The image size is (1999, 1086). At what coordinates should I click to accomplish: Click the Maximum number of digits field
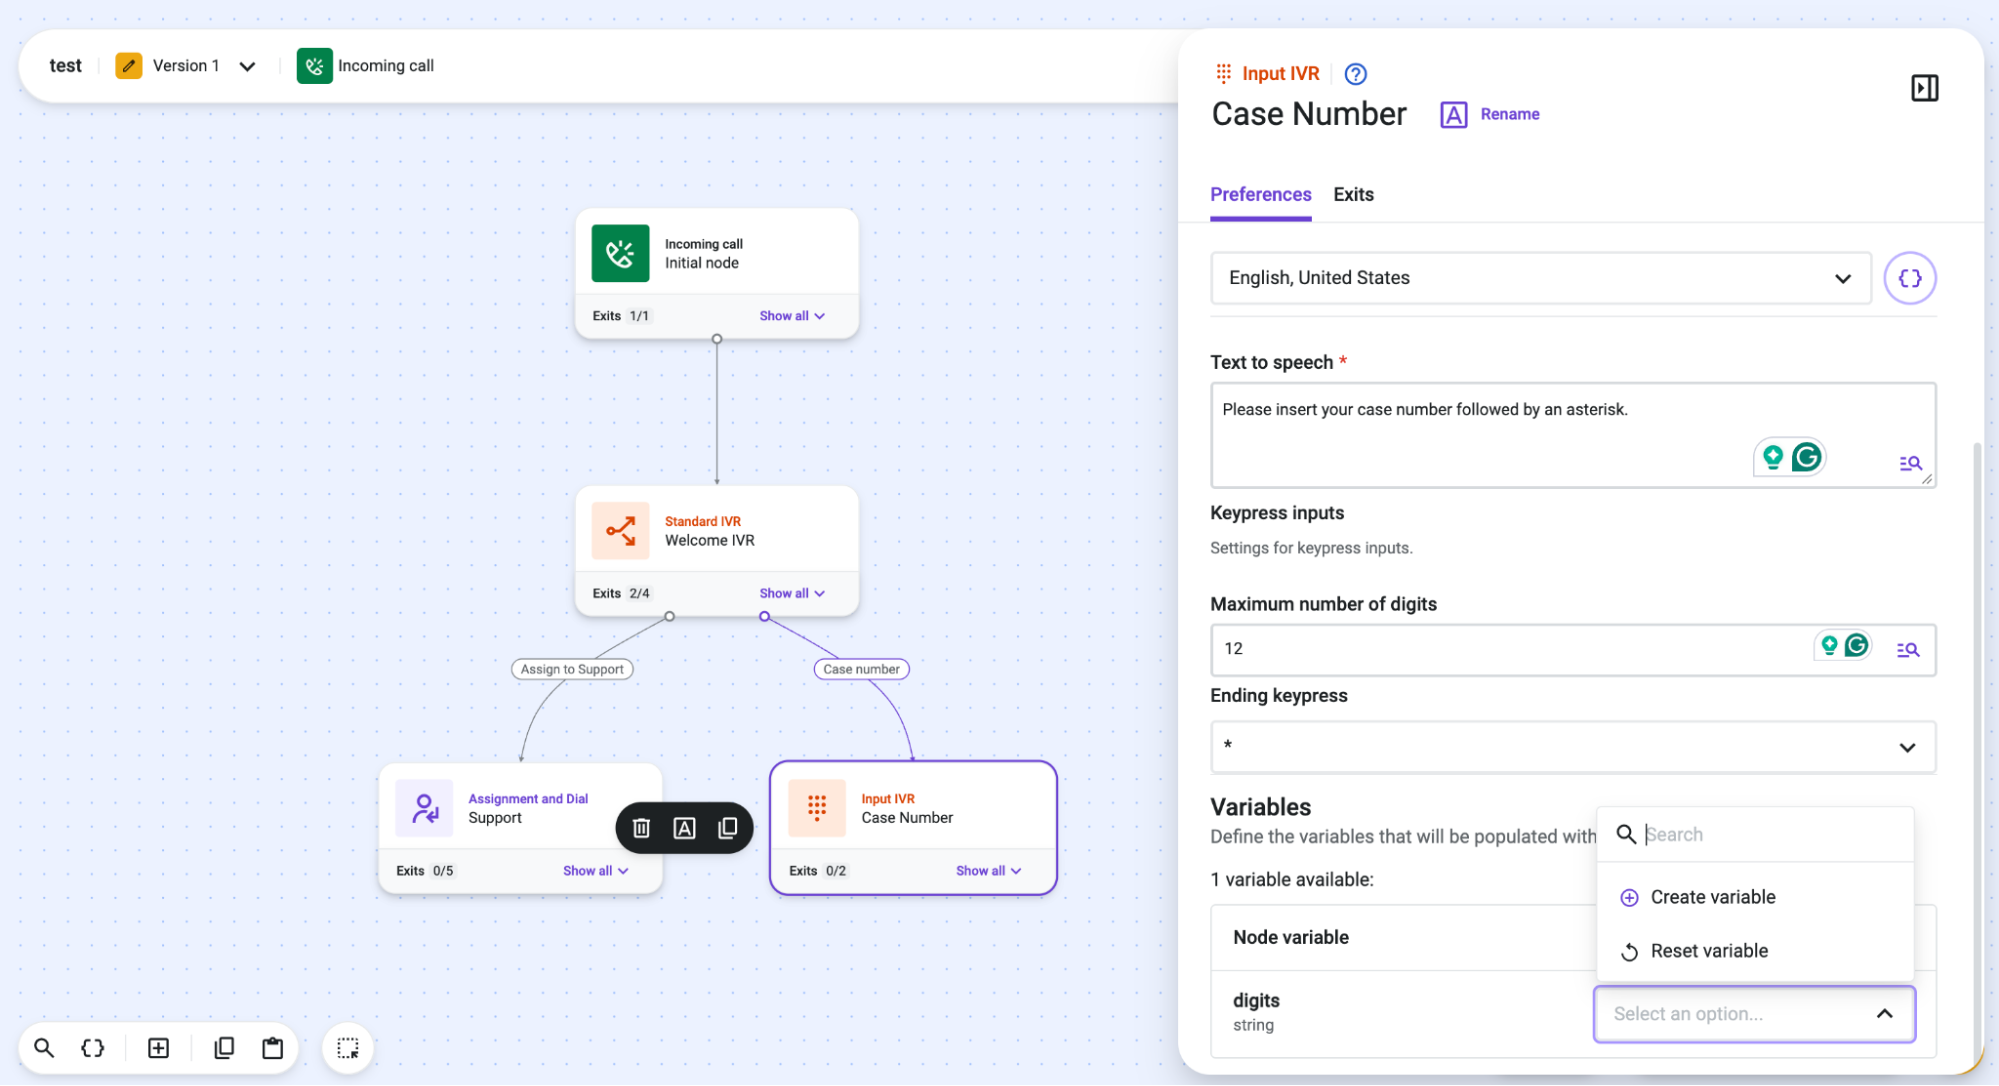[1572, 650]
